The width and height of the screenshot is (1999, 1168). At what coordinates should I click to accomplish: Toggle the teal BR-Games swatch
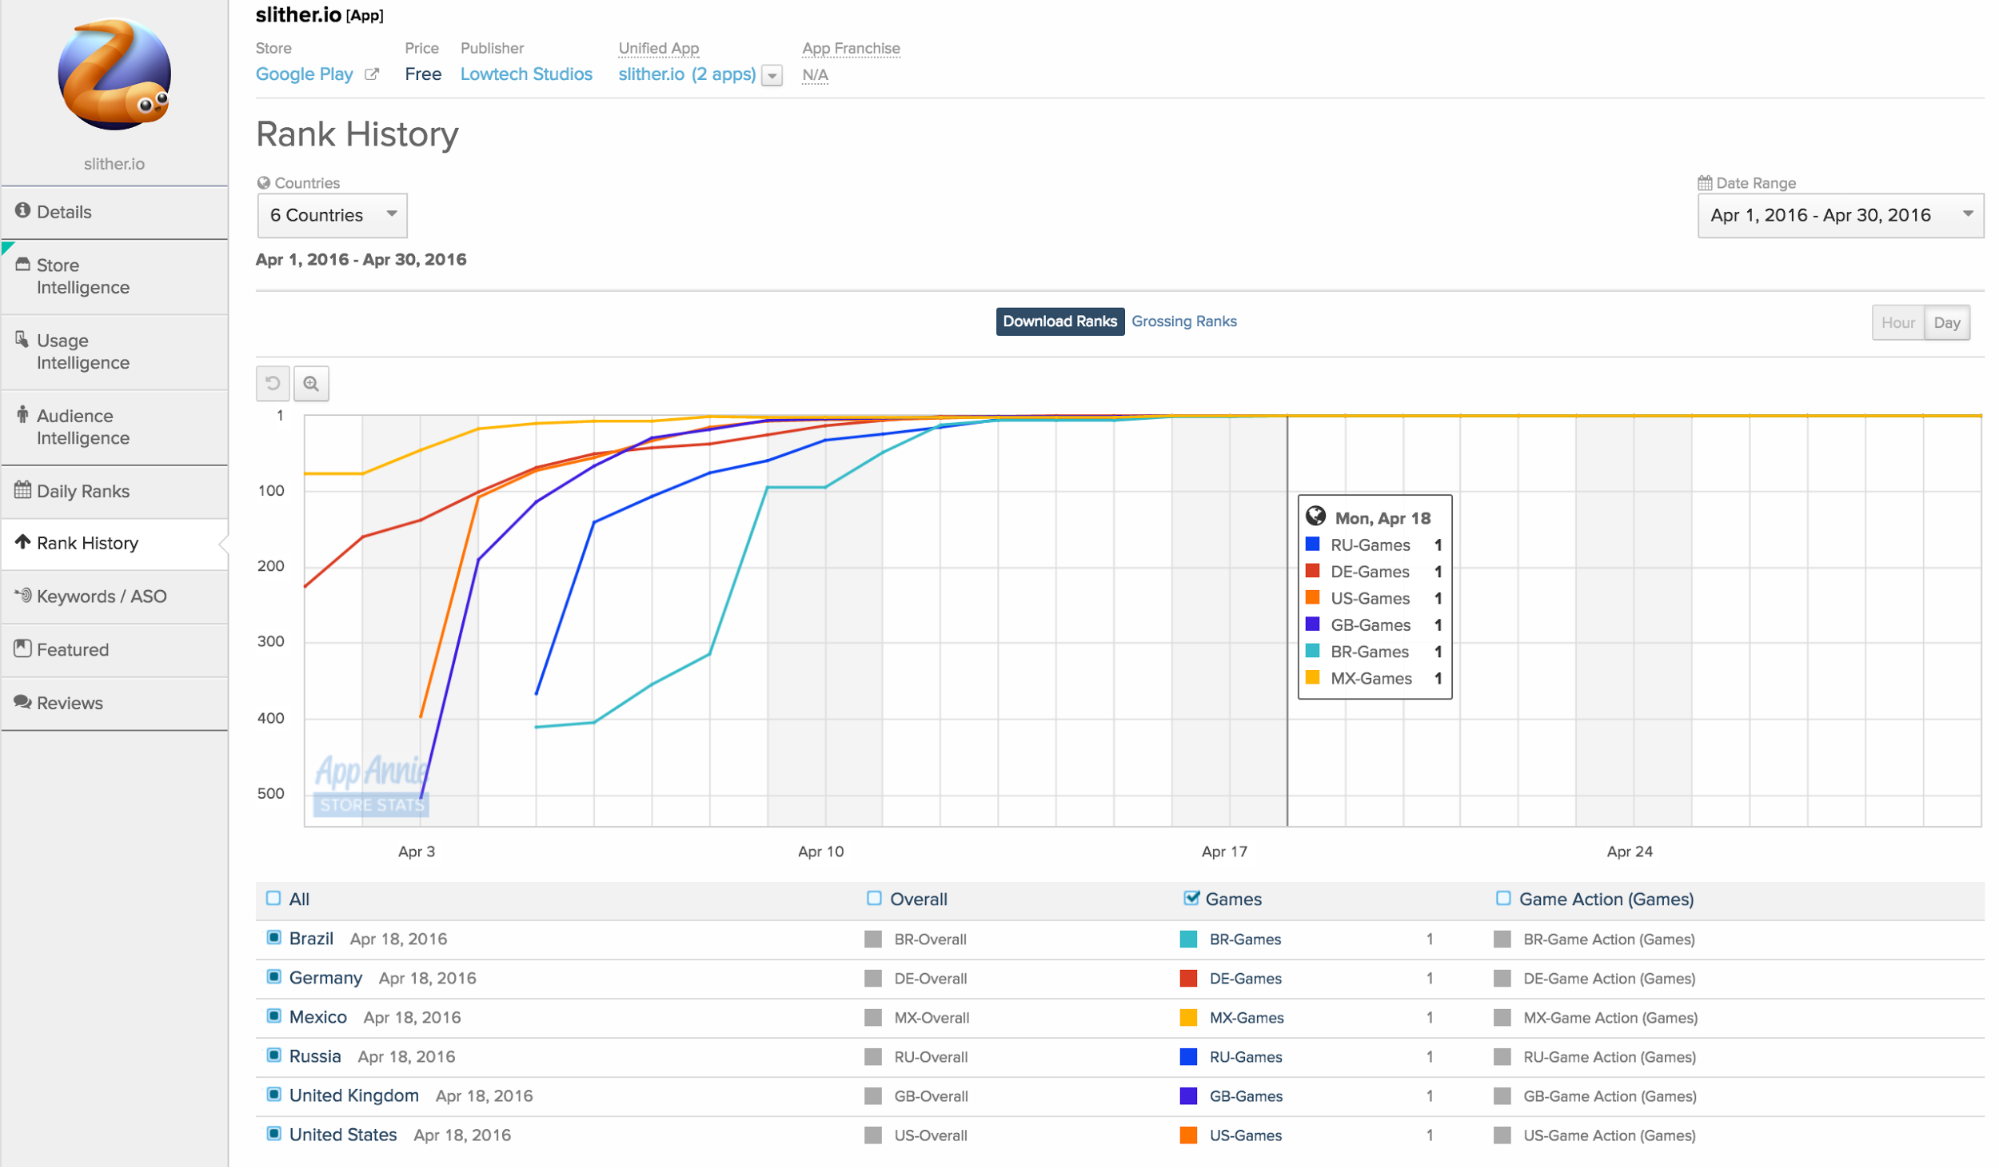click(x=1189, y=939)
